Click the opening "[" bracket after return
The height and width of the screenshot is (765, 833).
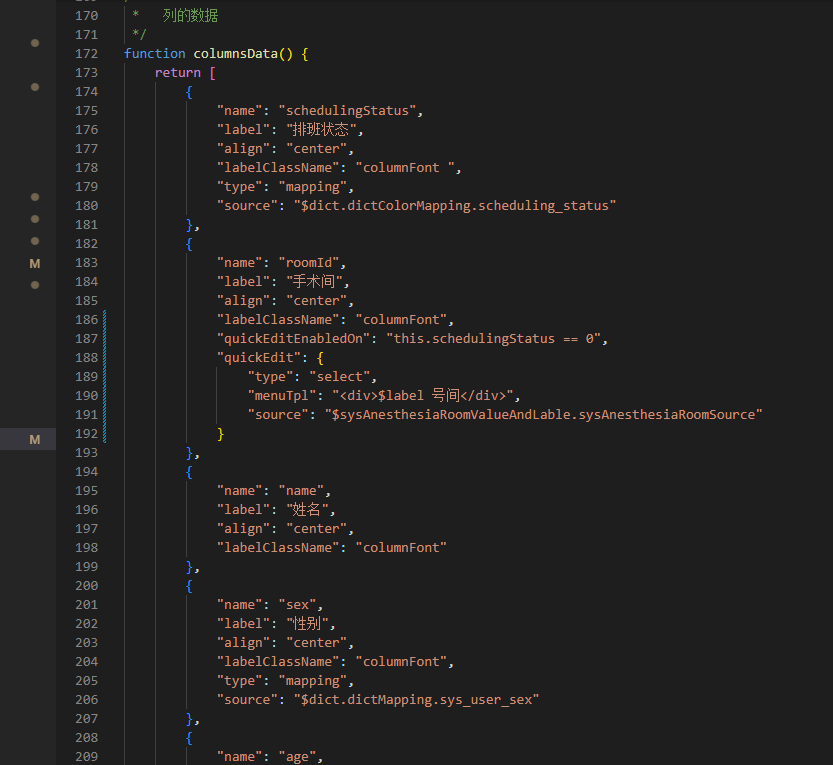[212, 73]
